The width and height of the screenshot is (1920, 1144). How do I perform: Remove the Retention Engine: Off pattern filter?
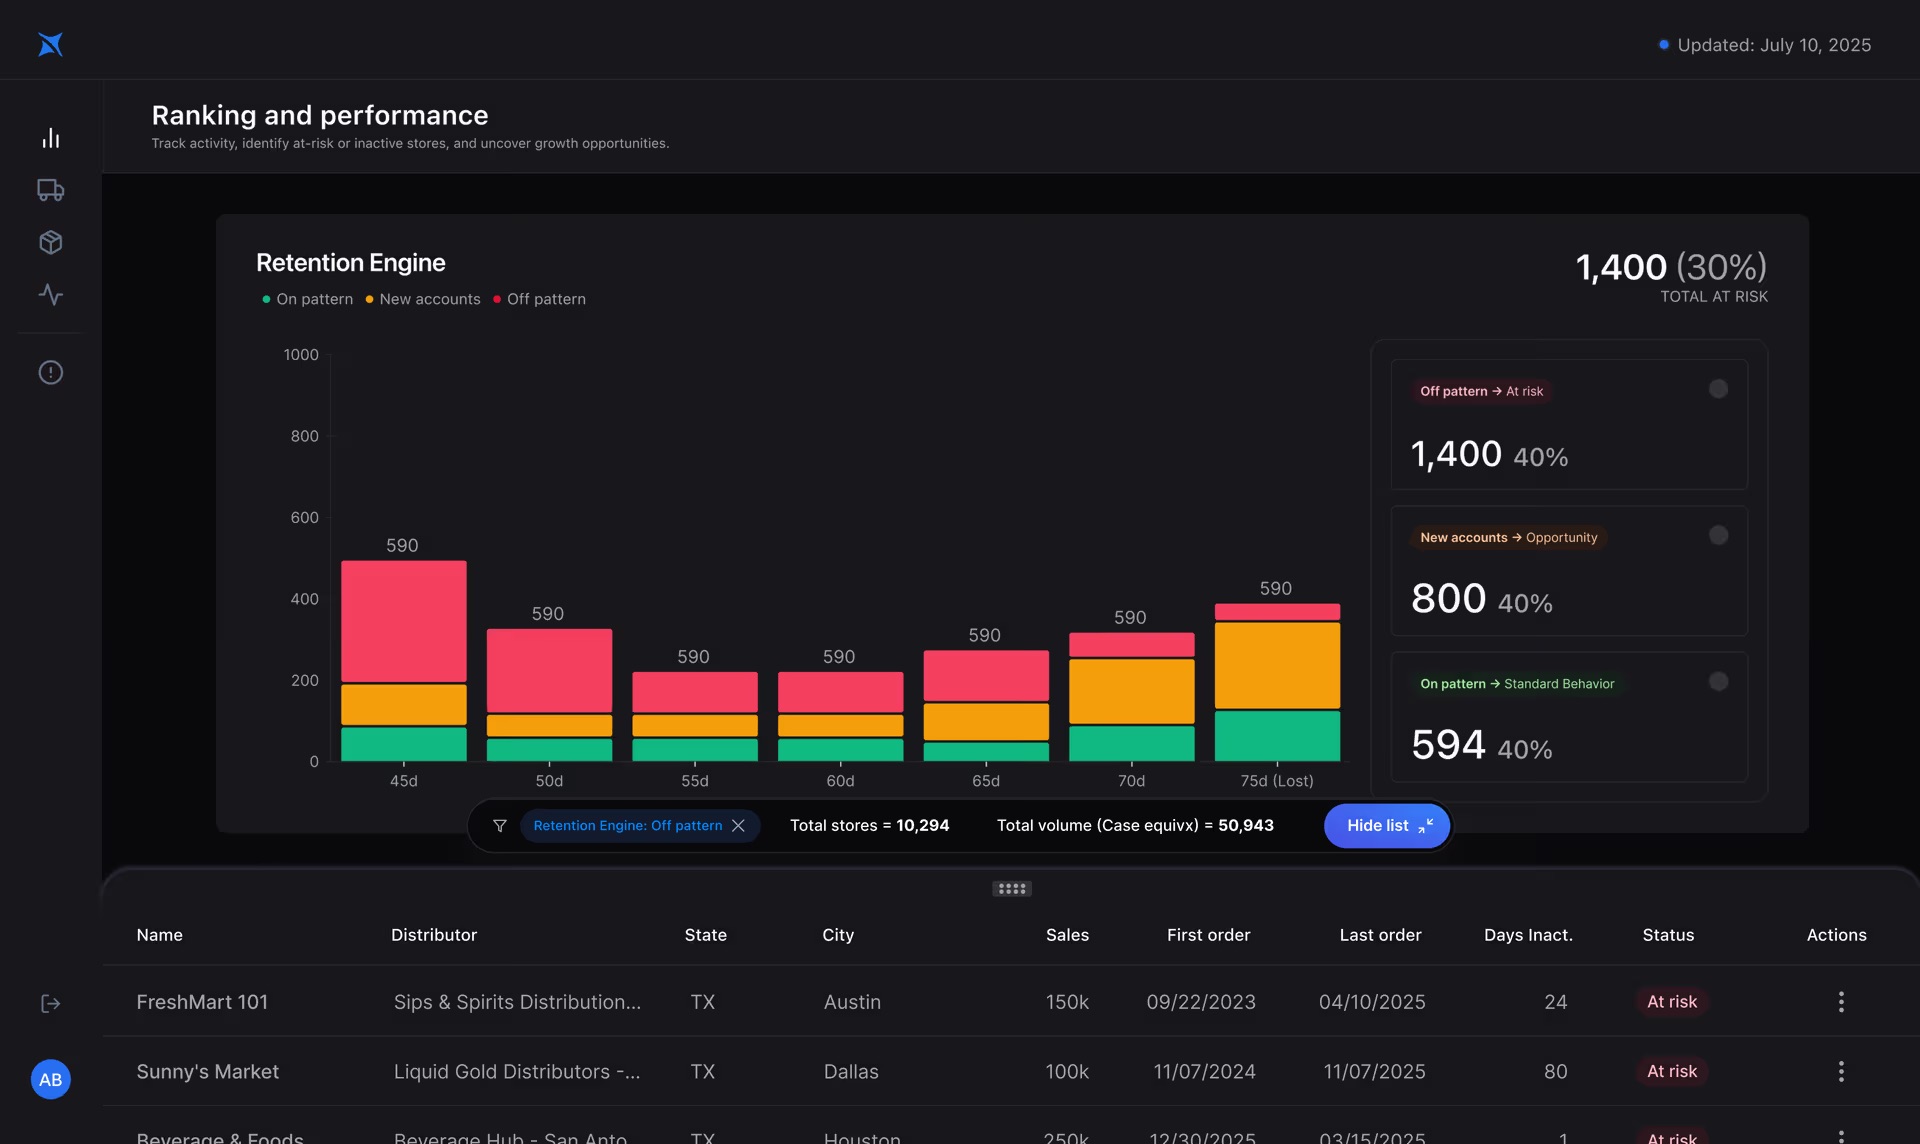[738, 825]
